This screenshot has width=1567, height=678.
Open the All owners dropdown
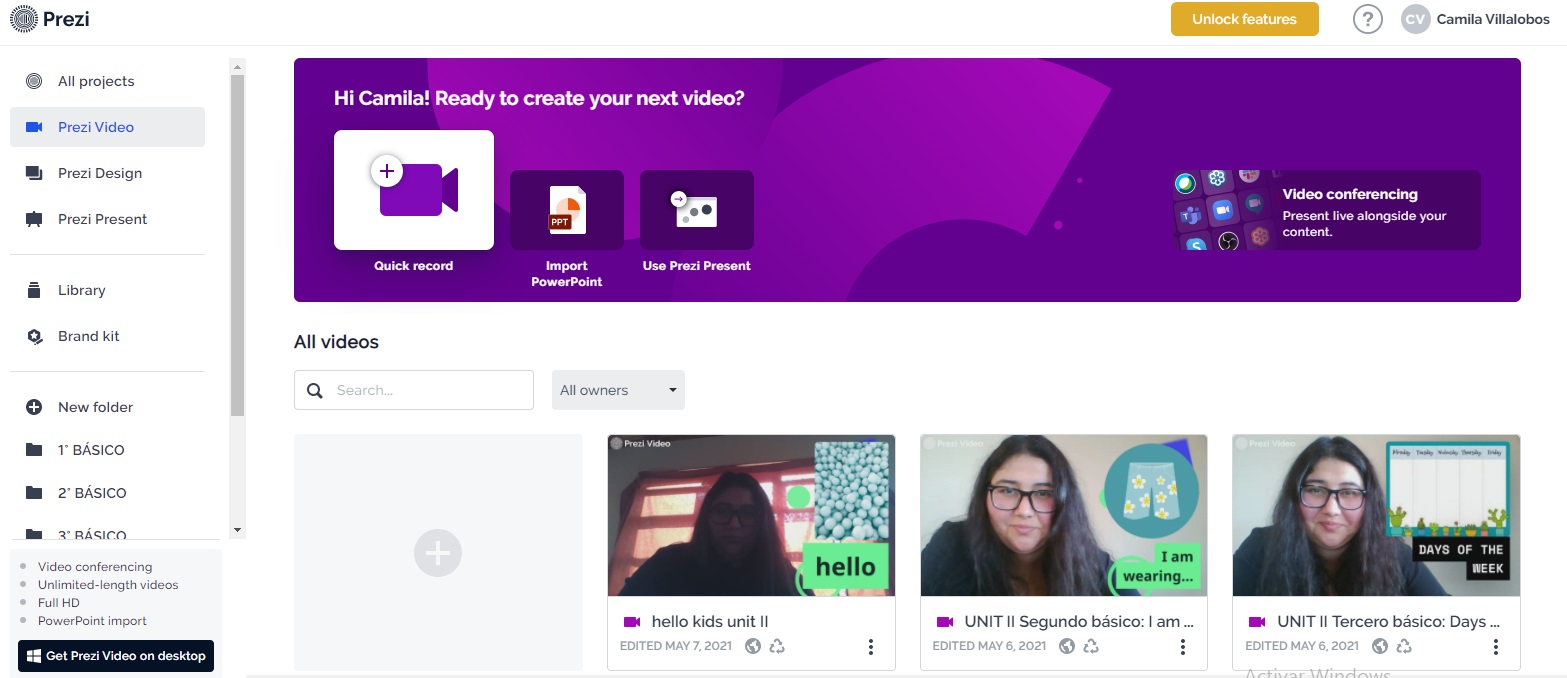click(618, 390)
